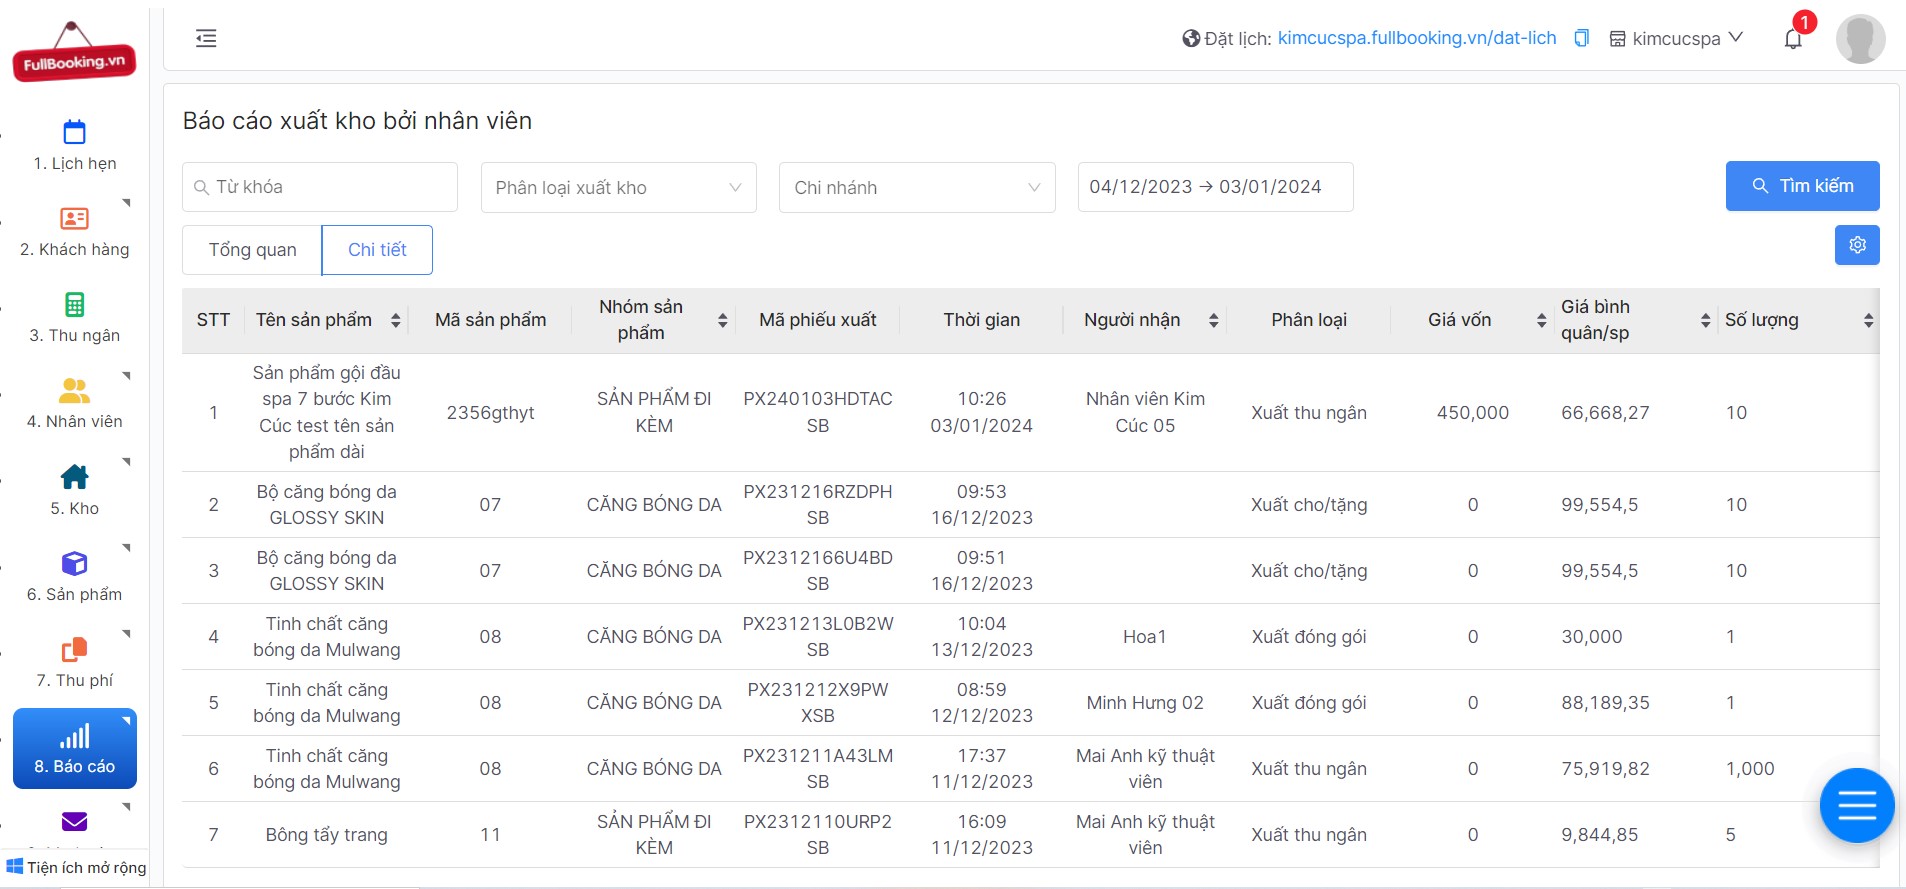This screenshot has height=889, width=1906.
Task: Sort by Tên sản phẩm column
Action: [x=396, y=320]
